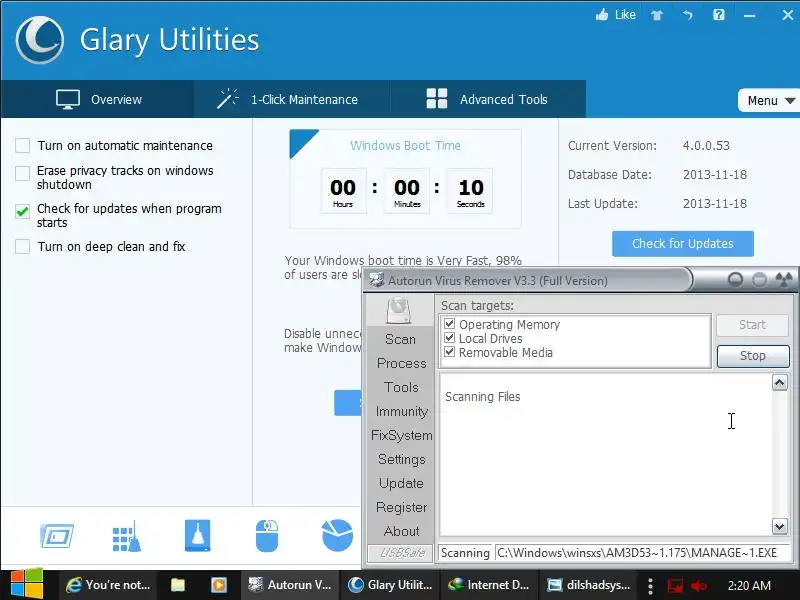Click the Stop scan button
Screen dimensions: 800x600
tap(753, 356)
